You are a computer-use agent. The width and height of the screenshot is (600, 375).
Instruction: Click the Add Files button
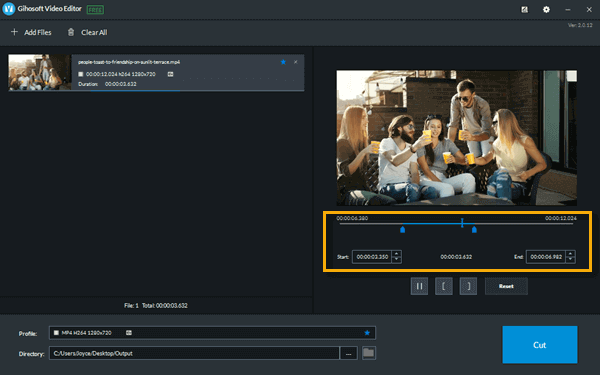point(31,32)
